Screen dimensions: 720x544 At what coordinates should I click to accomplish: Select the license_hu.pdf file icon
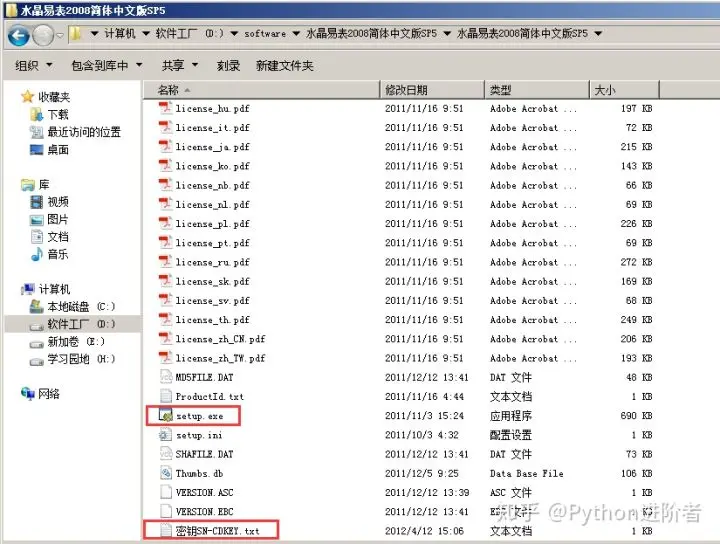click(x=165, y=108)
